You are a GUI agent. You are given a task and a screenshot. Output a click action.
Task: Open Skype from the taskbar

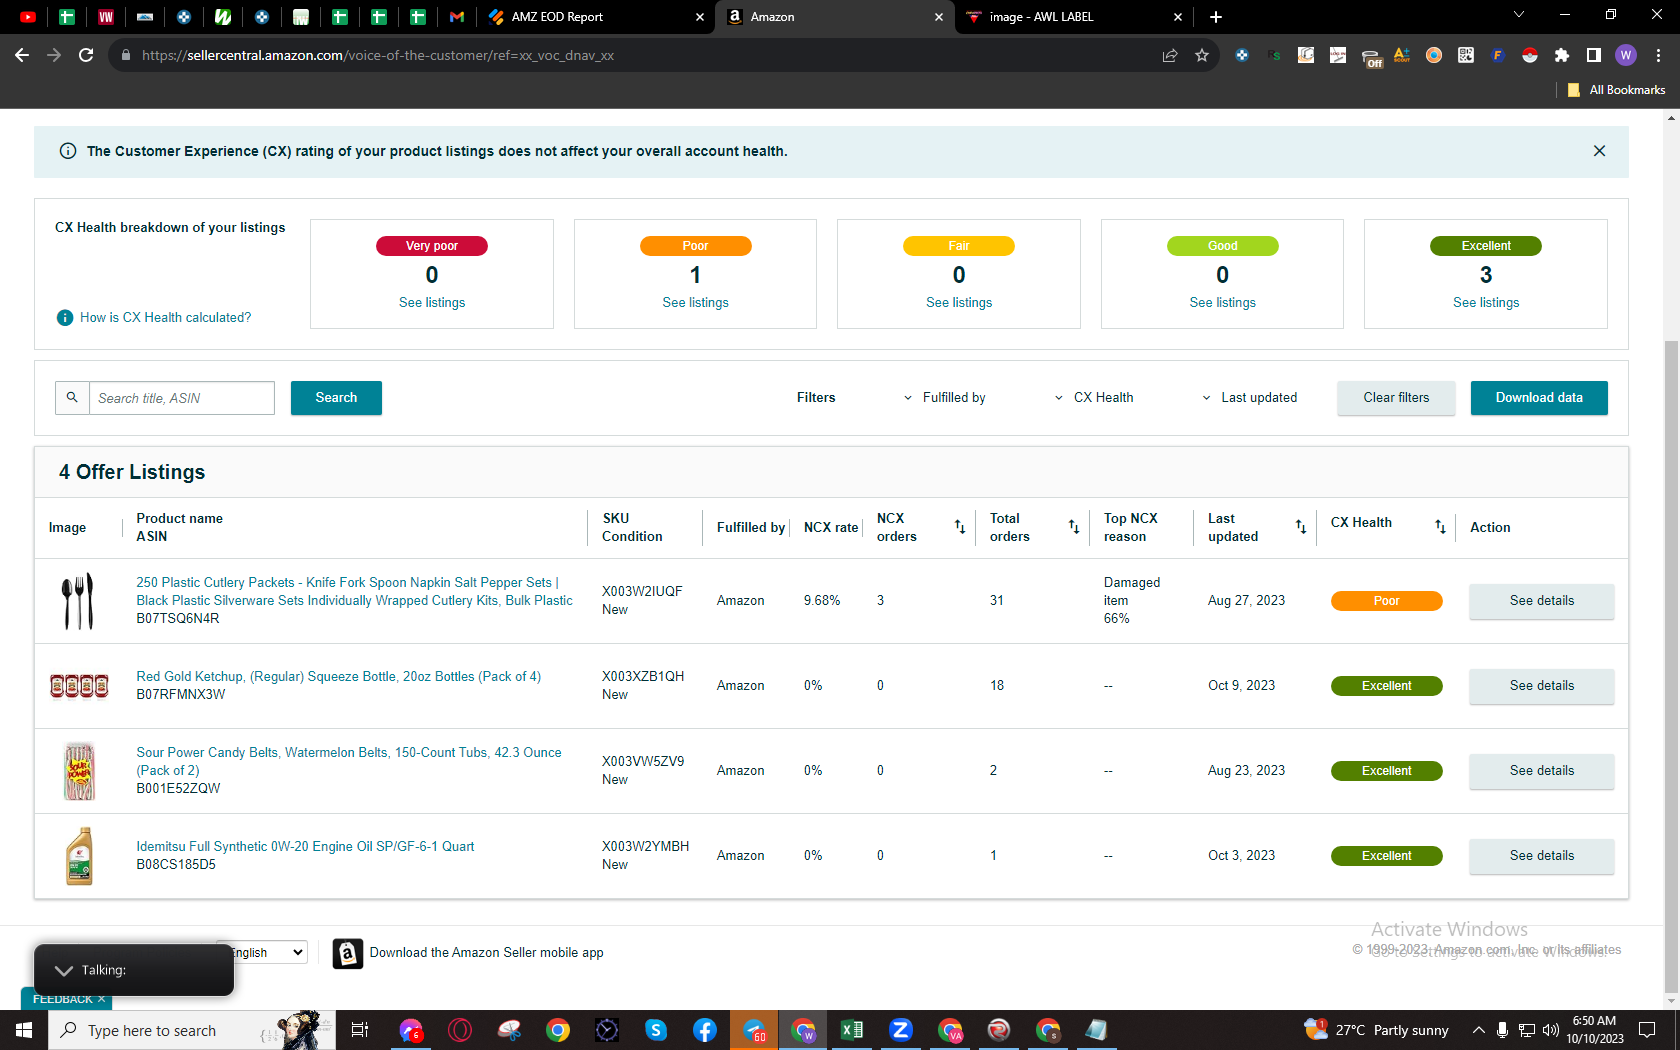coord(656,1030)
